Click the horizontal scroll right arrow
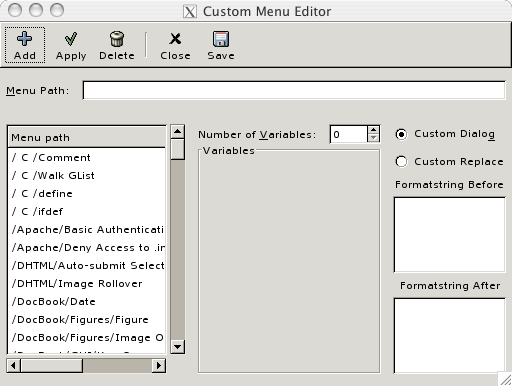This screenshot has width=512, height=386. tap(159, 365)
